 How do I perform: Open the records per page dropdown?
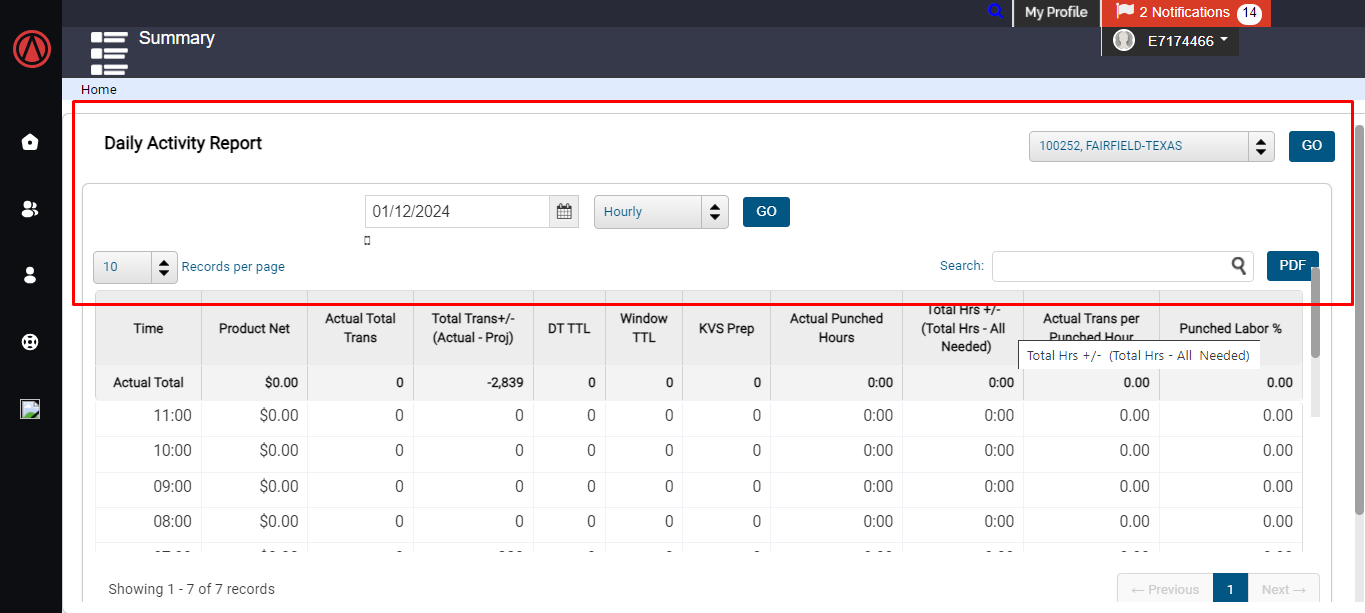135,267
